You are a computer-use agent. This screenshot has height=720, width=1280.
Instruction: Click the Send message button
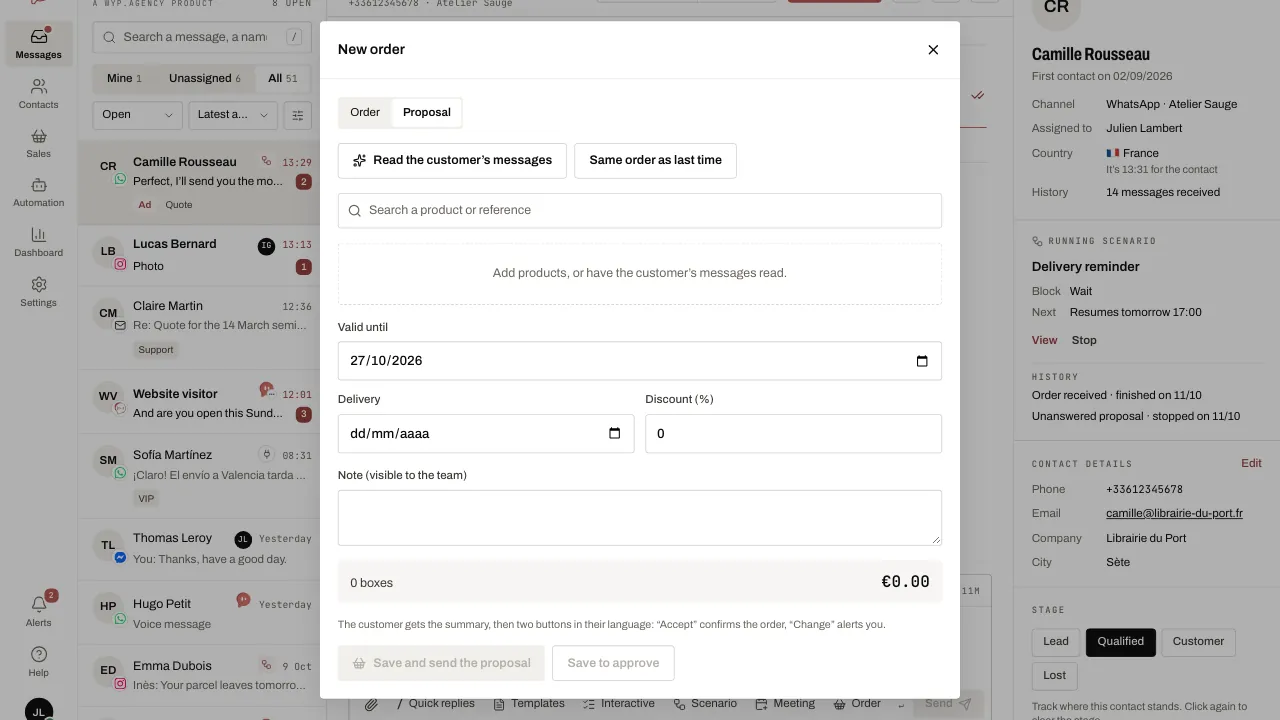tap(948, 704)
